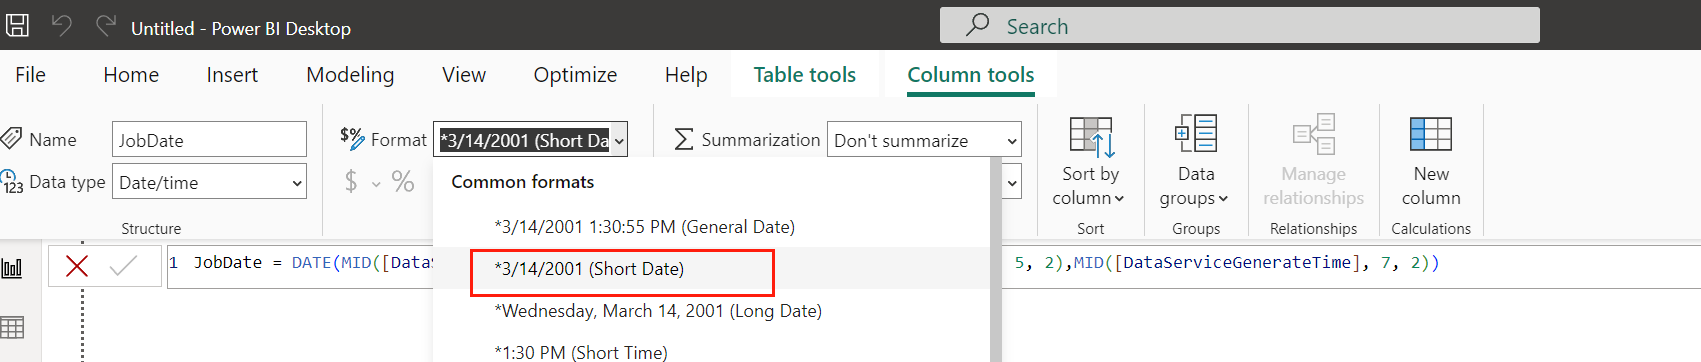Click the Save icon in title bar
The width and height of the screenshot is (1701, 362).
point(17,25)
